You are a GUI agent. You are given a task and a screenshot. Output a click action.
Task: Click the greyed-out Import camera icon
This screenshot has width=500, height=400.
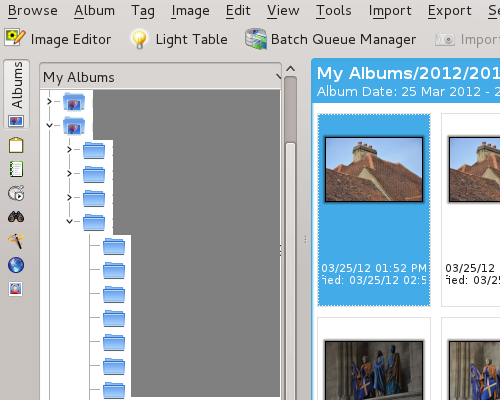(445, 39)
